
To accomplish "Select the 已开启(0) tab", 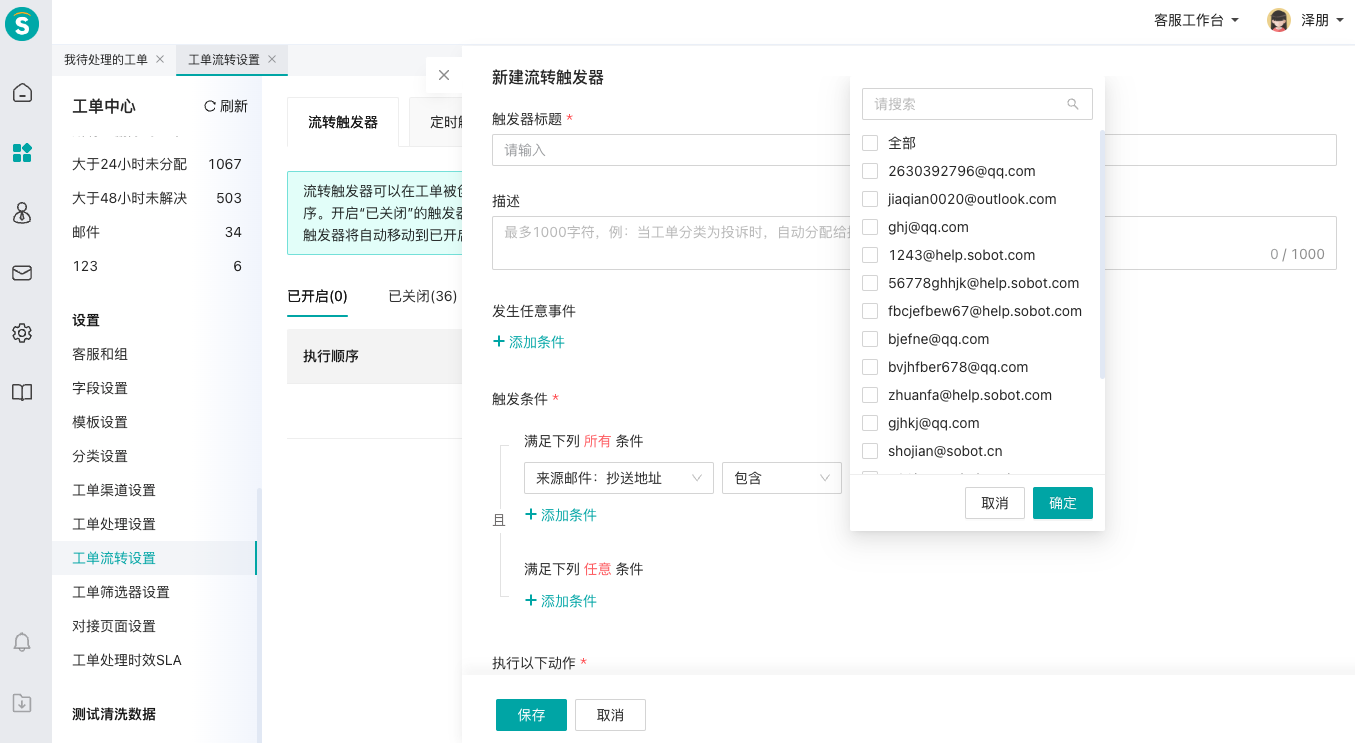I will [317, 296].
